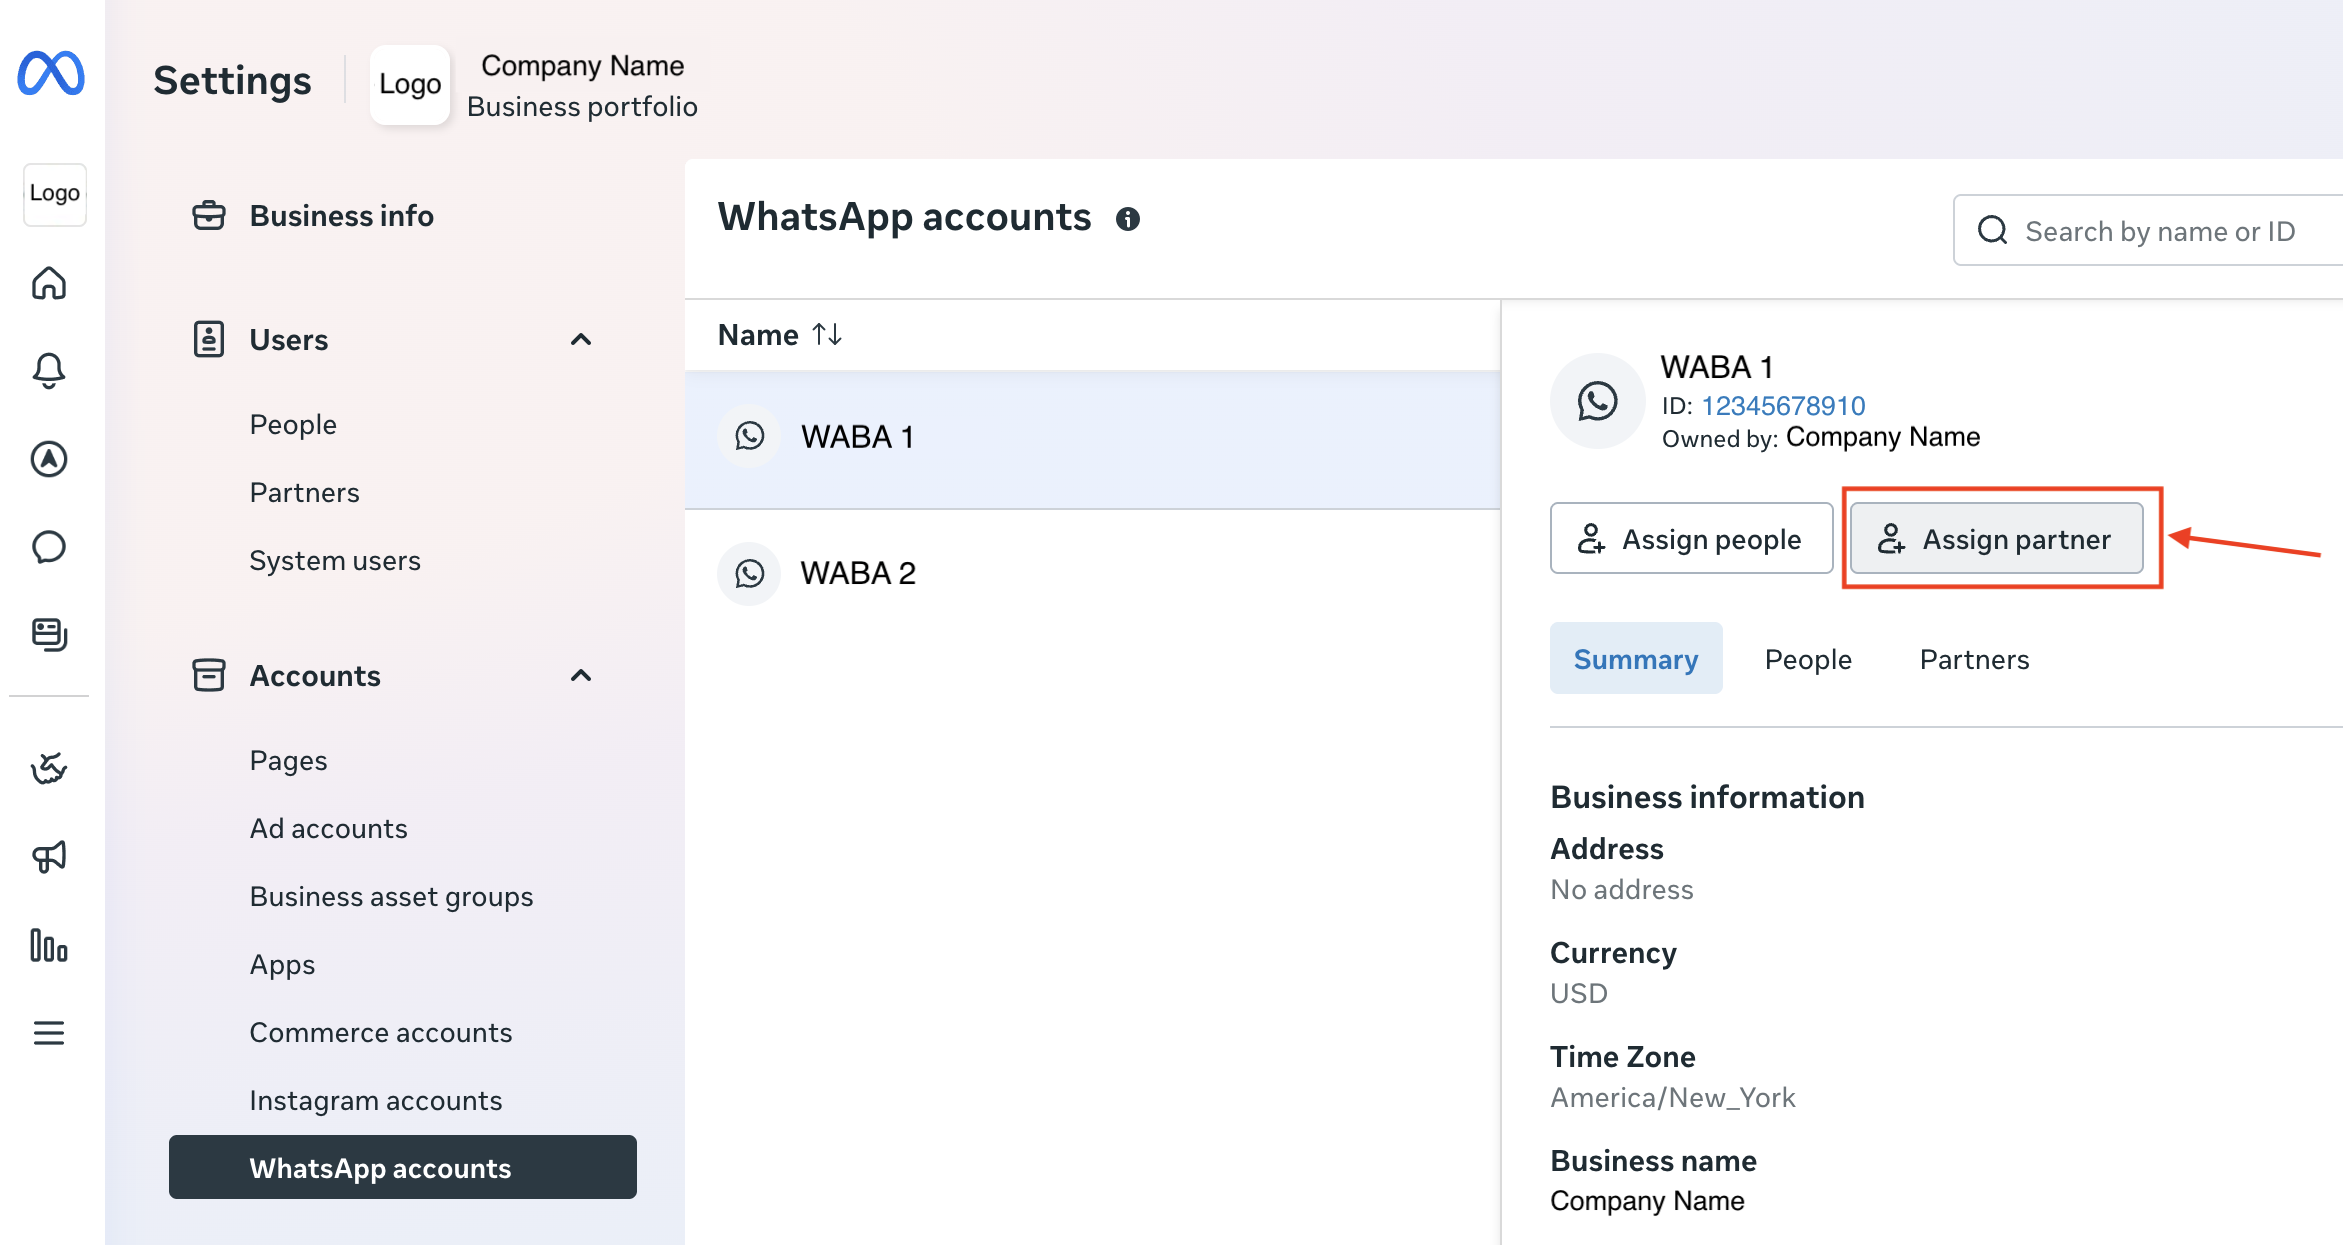Sort the list by Name arrows
This screenshot has width=2343, height=1245.
pos(827,334)
